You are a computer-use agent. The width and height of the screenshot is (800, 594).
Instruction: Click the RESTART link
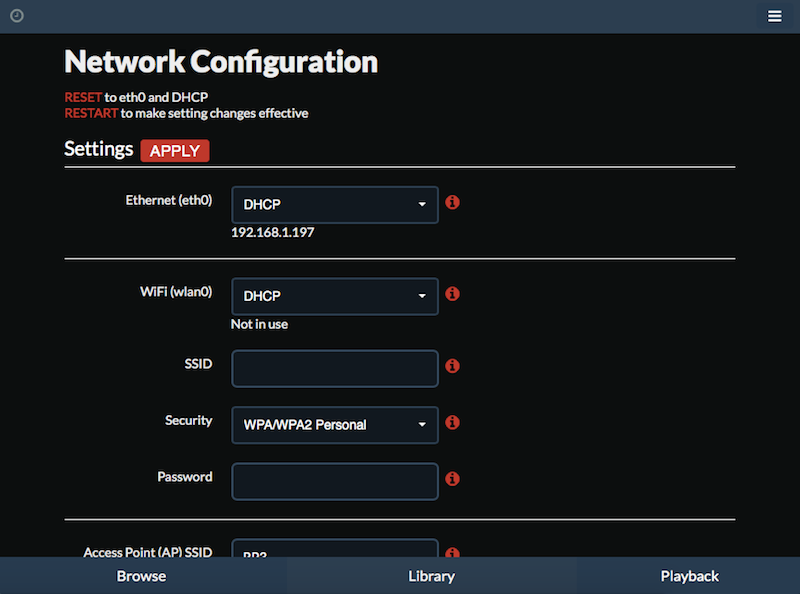pos(91,113)
